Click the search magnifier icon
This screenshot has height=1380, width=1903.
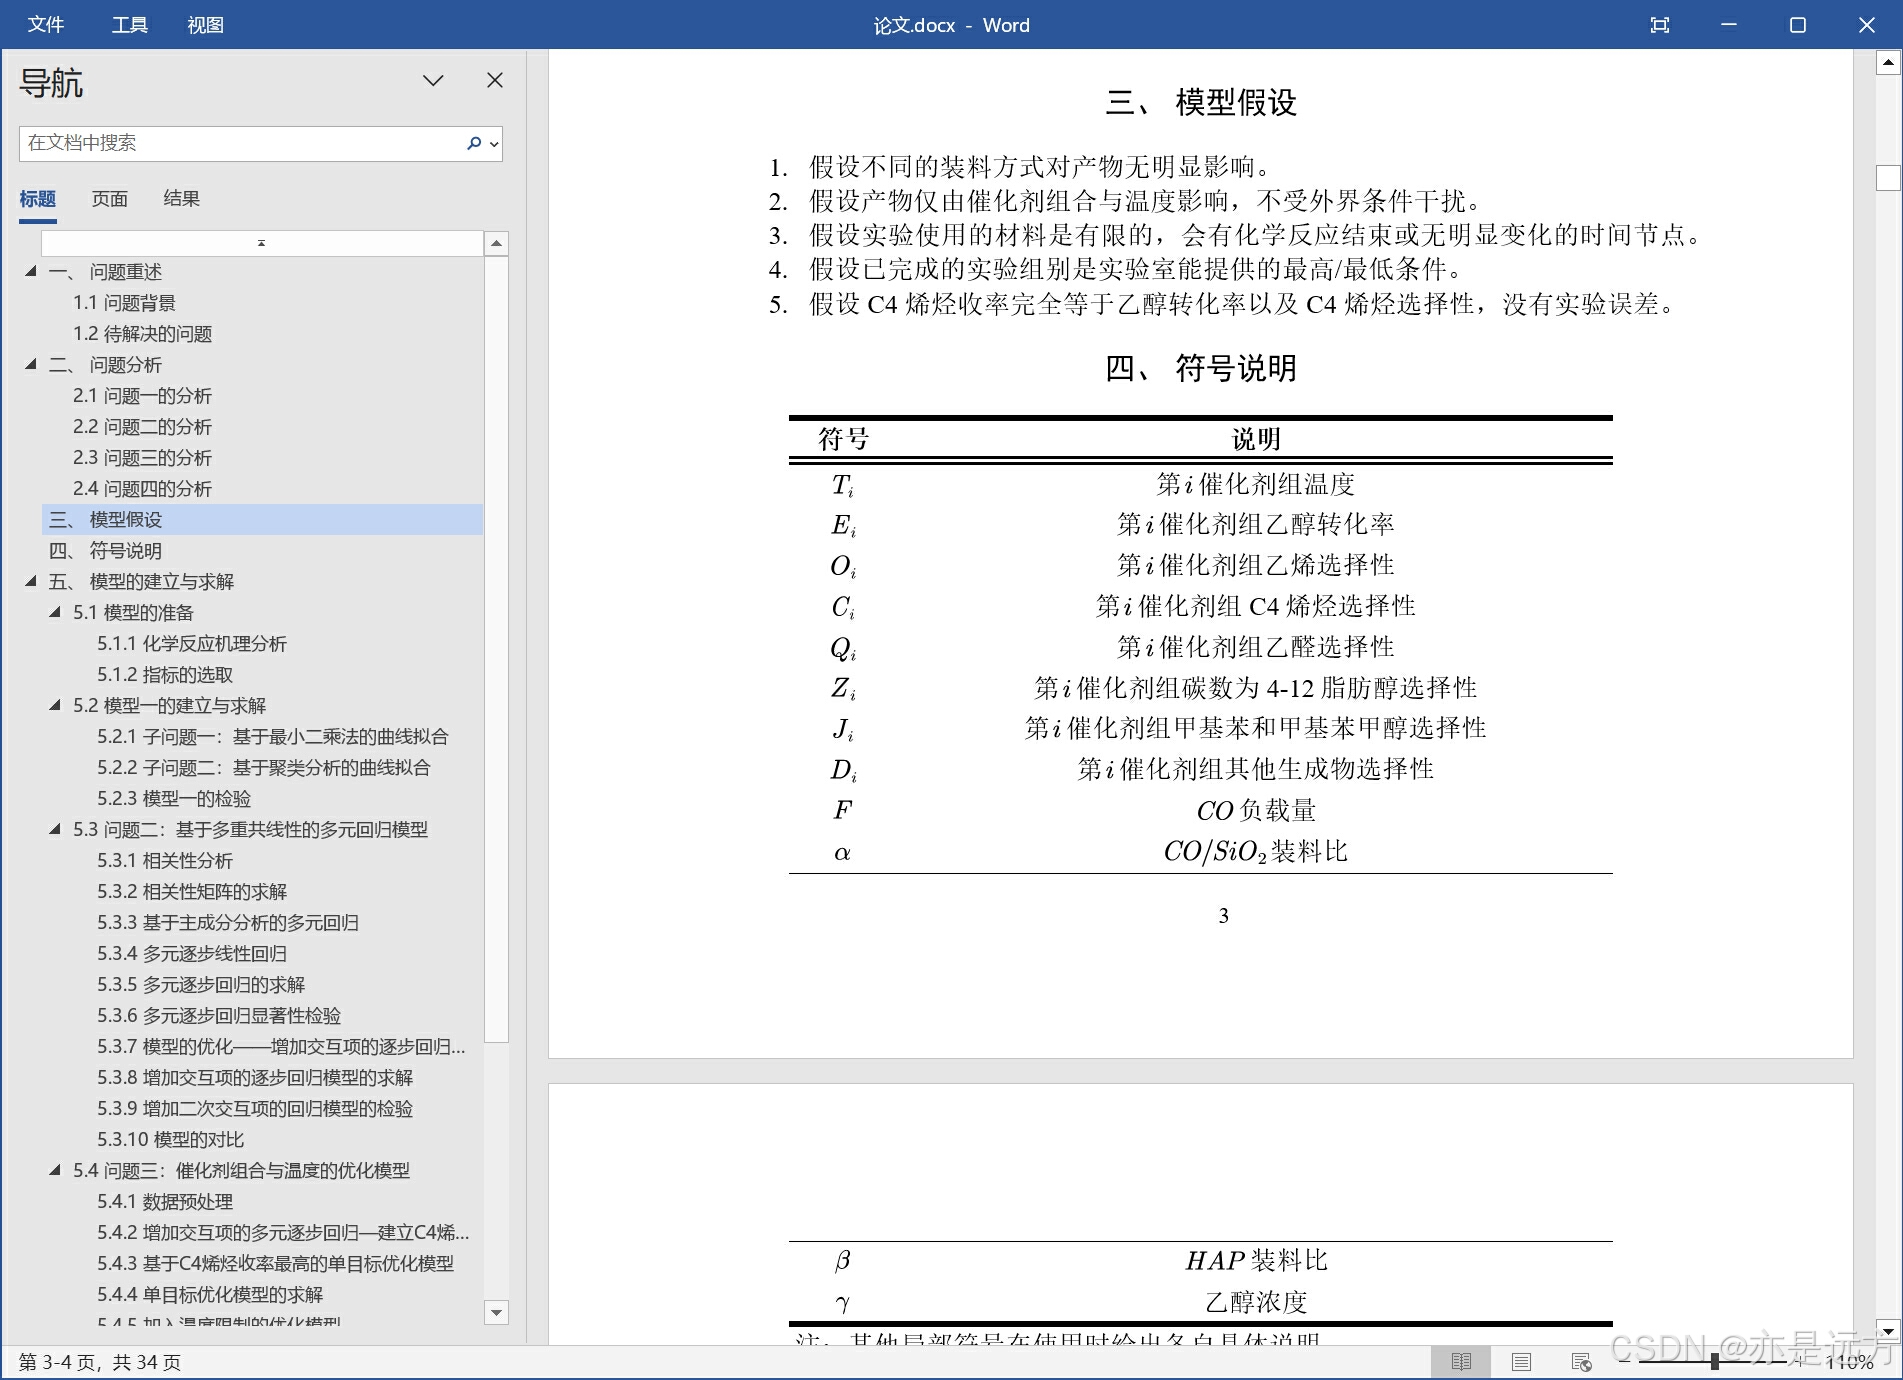pyautogui.click(x=474, y=143)
